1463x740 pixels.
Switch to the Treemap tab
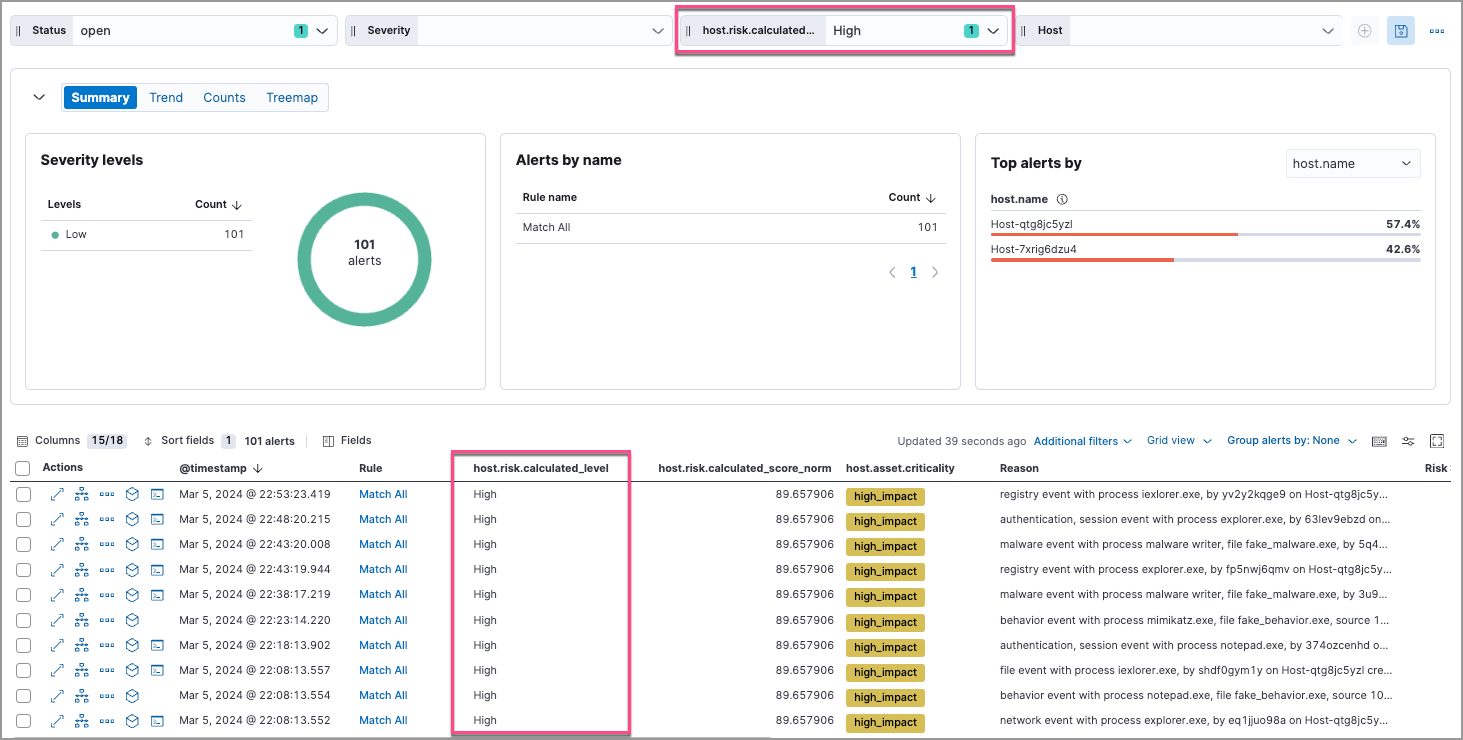coord(291,97)
